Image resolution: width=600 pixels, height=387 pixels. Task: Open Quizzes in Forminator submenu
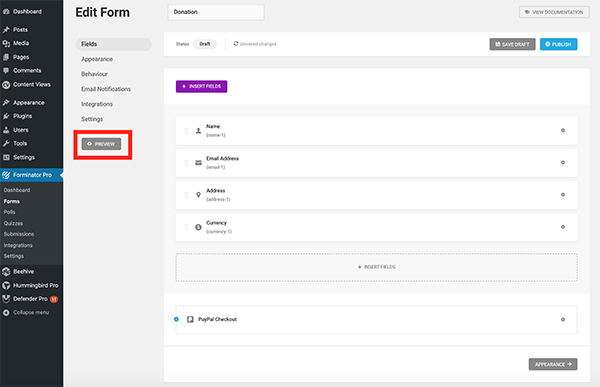(x=13, y=223)
